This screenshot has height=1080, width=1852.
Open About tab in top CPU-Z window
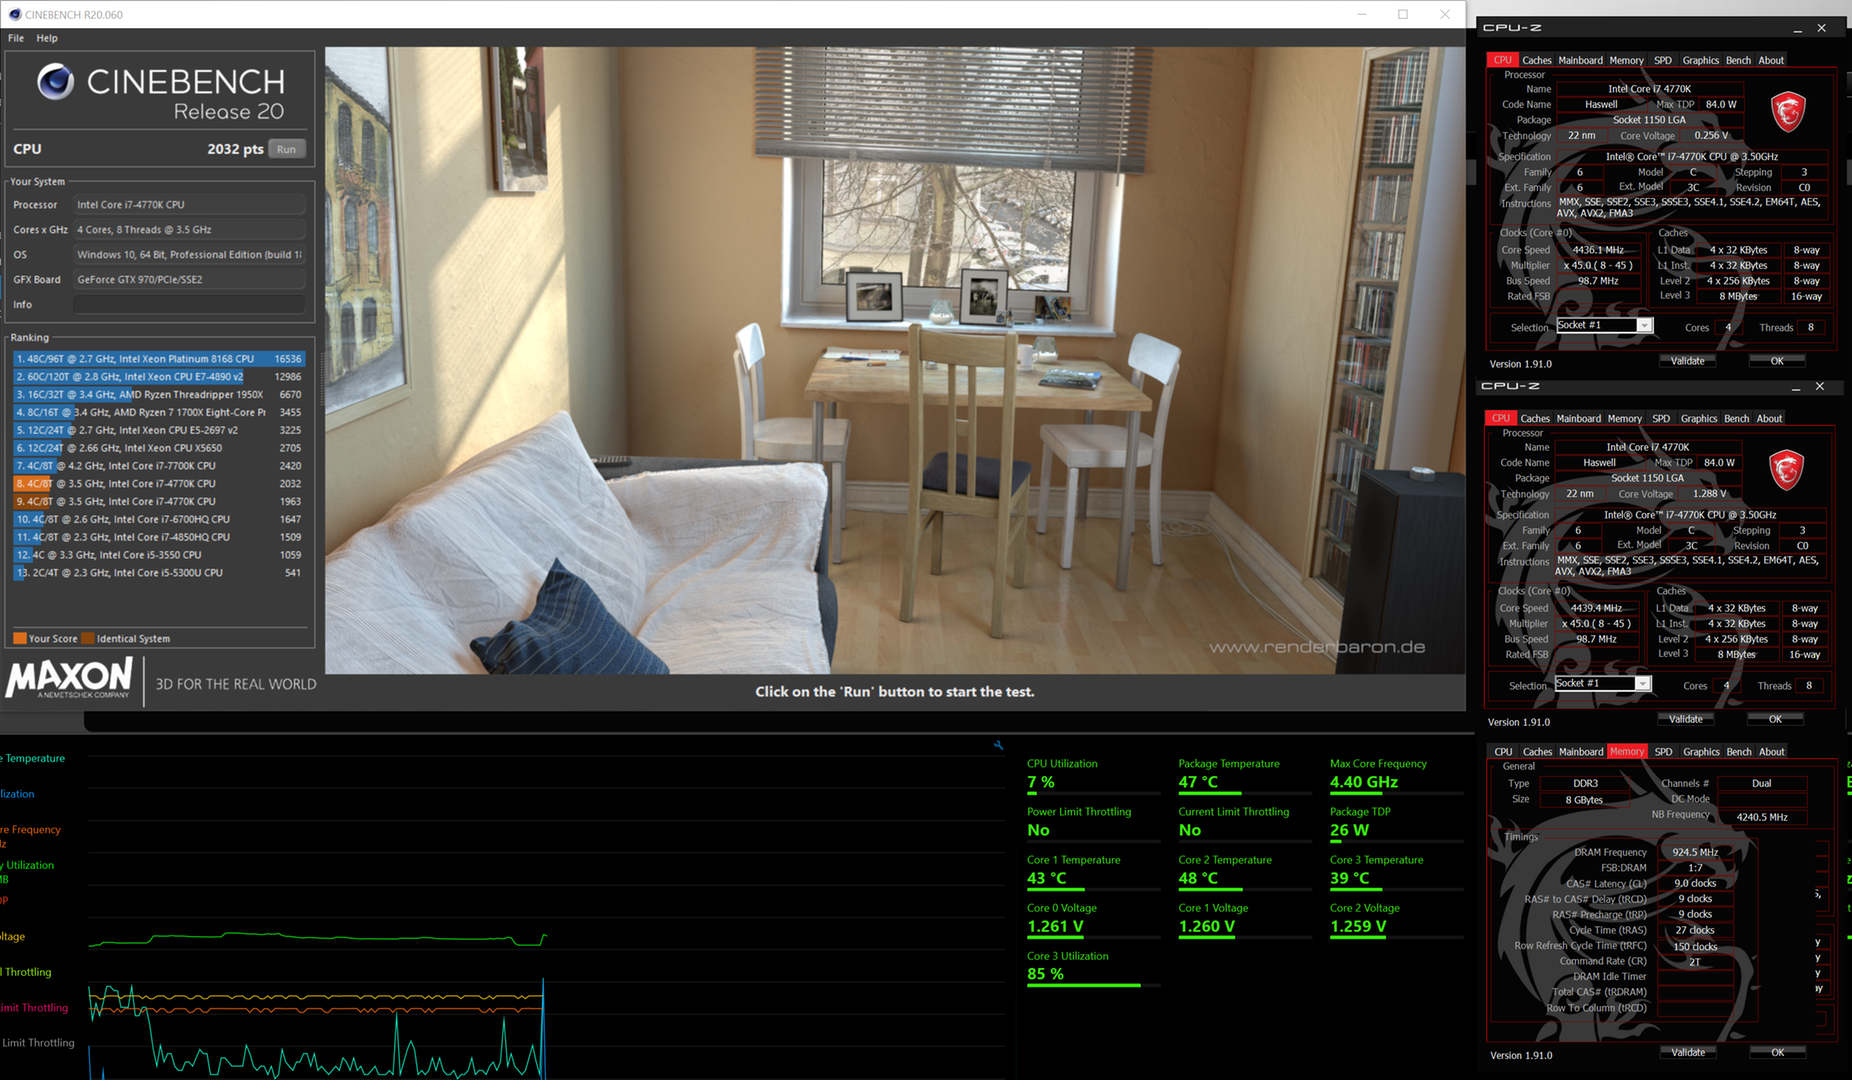pyautogui.click(x=1771, y=60)
